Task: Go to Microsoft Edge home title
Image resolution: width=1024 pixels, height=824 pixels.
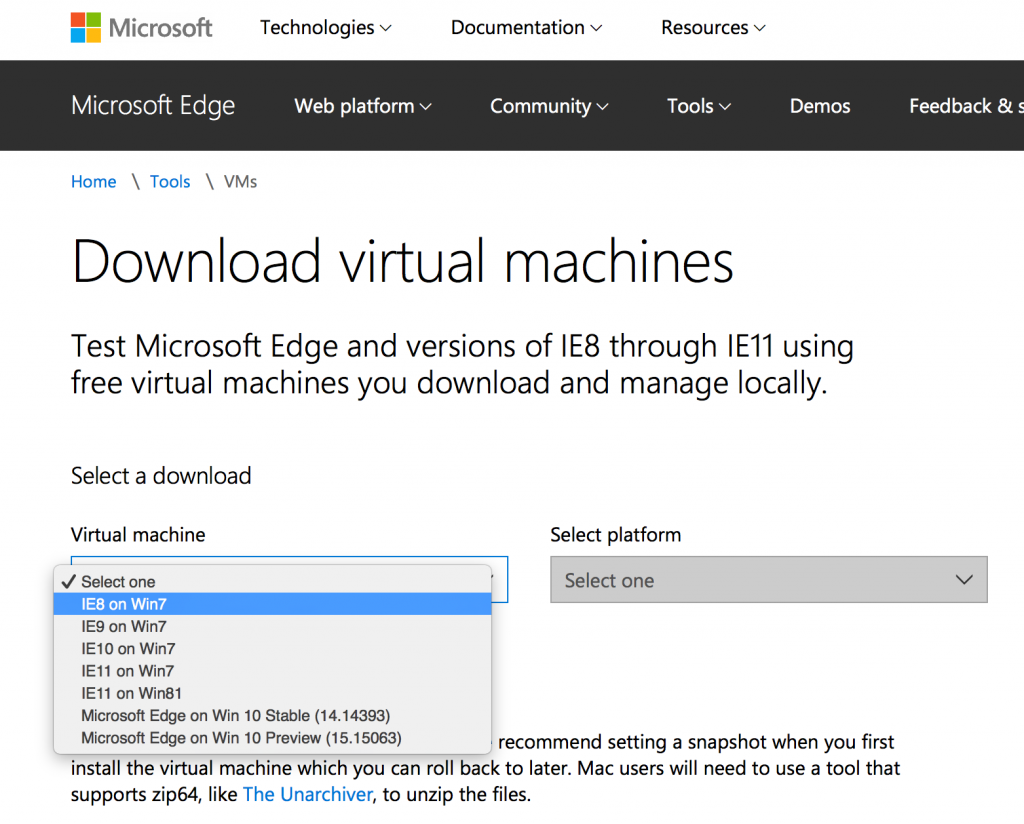Action: [153, 105]
